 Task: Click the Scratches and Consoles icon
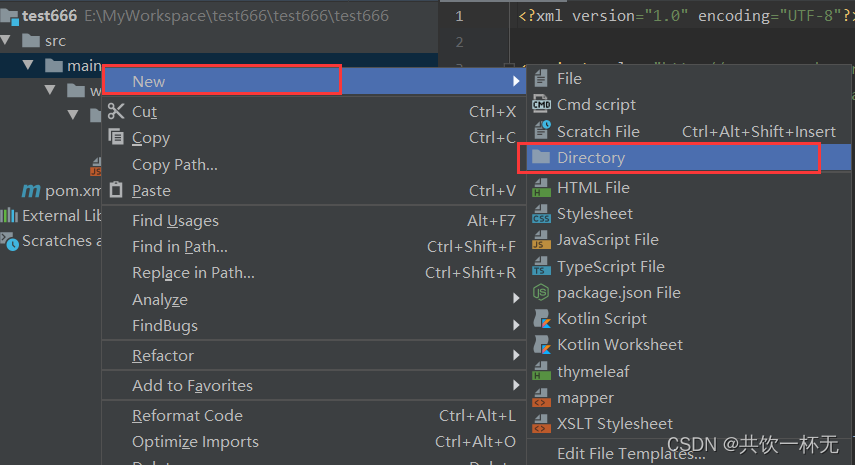[9, 241]
